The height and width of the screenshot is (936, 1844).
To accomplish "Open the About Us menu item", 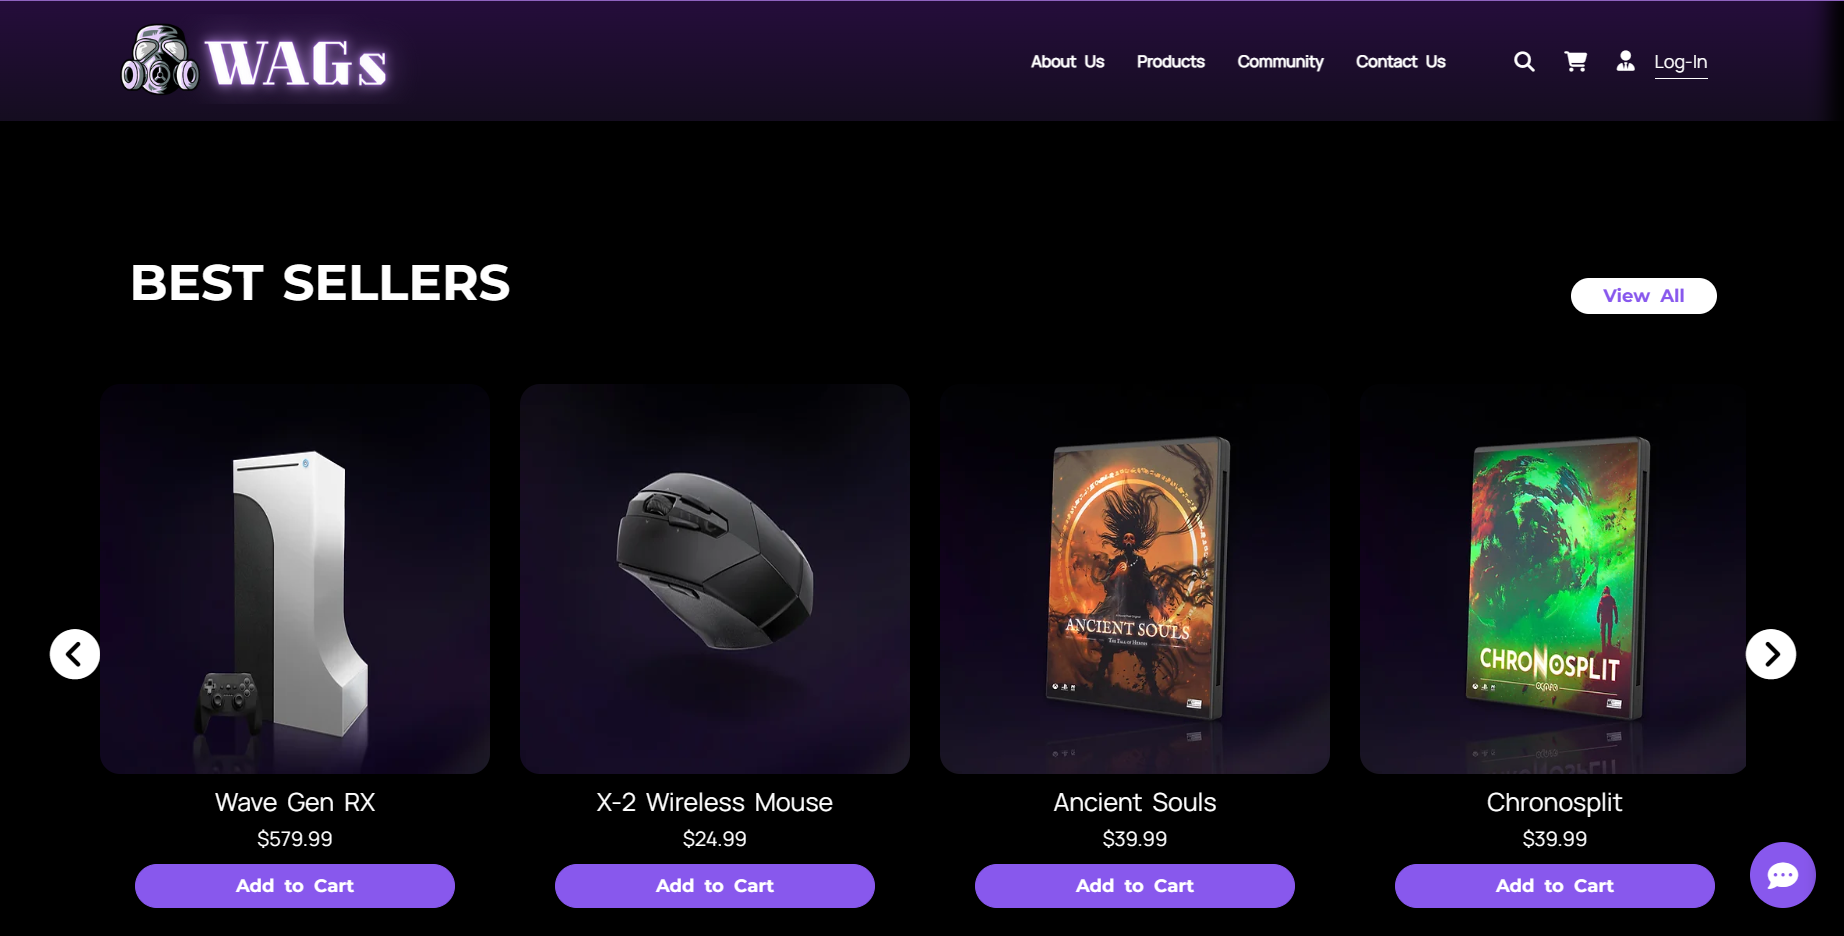I will click(1067, 61).
